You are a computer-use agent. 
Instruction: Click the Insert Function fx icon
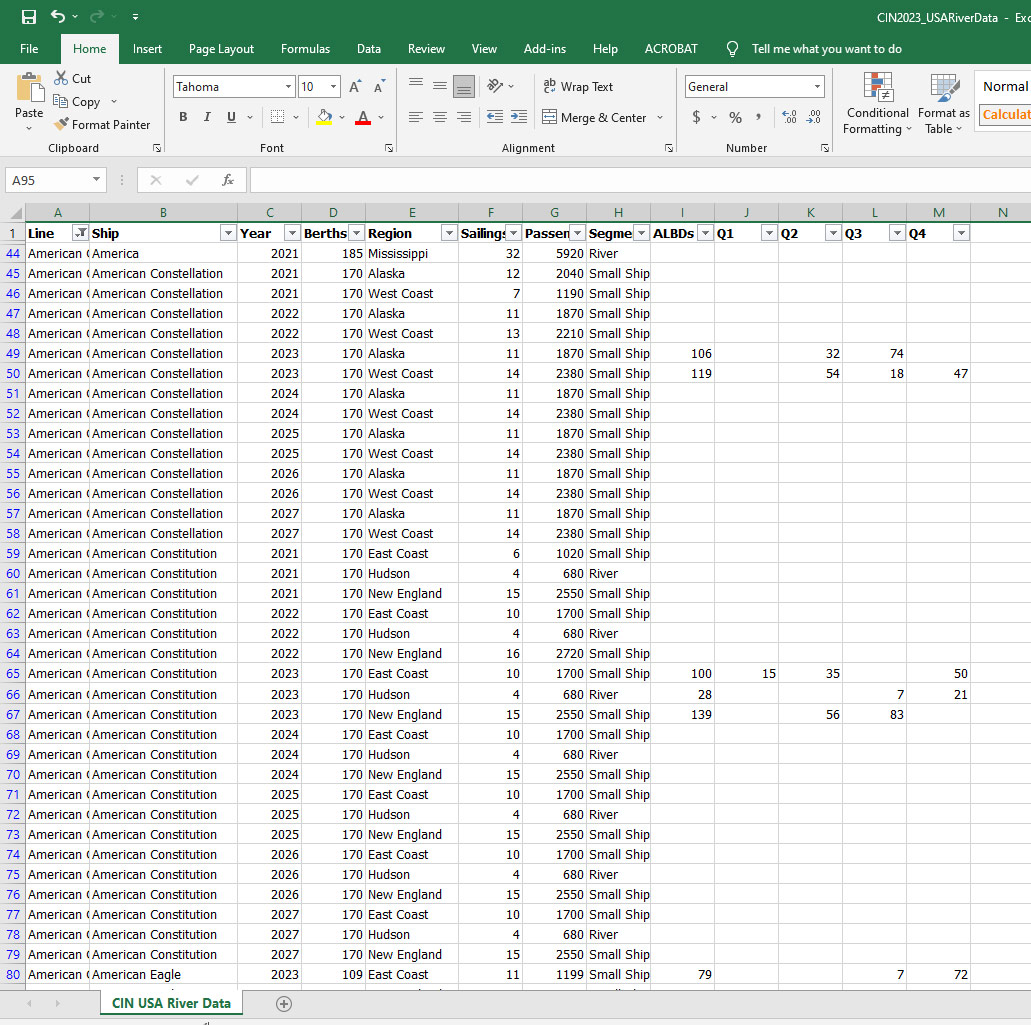pyautogui.click(x=228, y=180)
